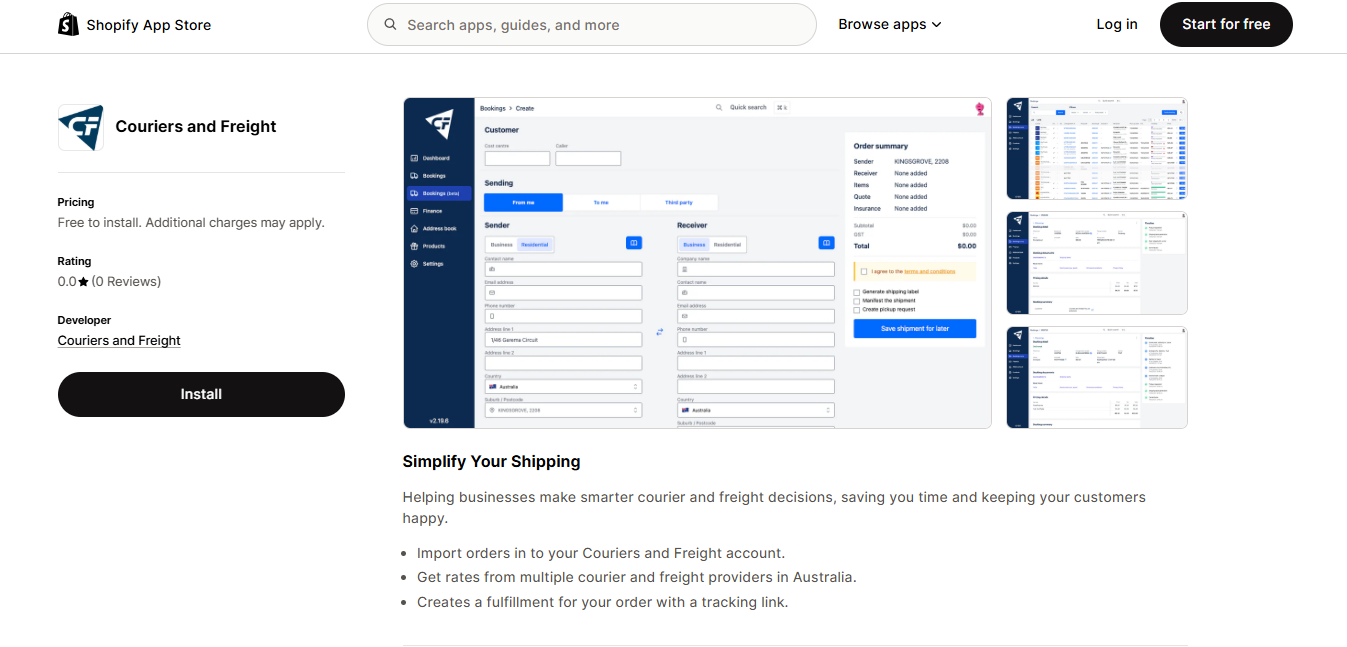The image size is (1347, 647).
Task: Click the swap addresses arrow icon
Action: coord(660,331)
